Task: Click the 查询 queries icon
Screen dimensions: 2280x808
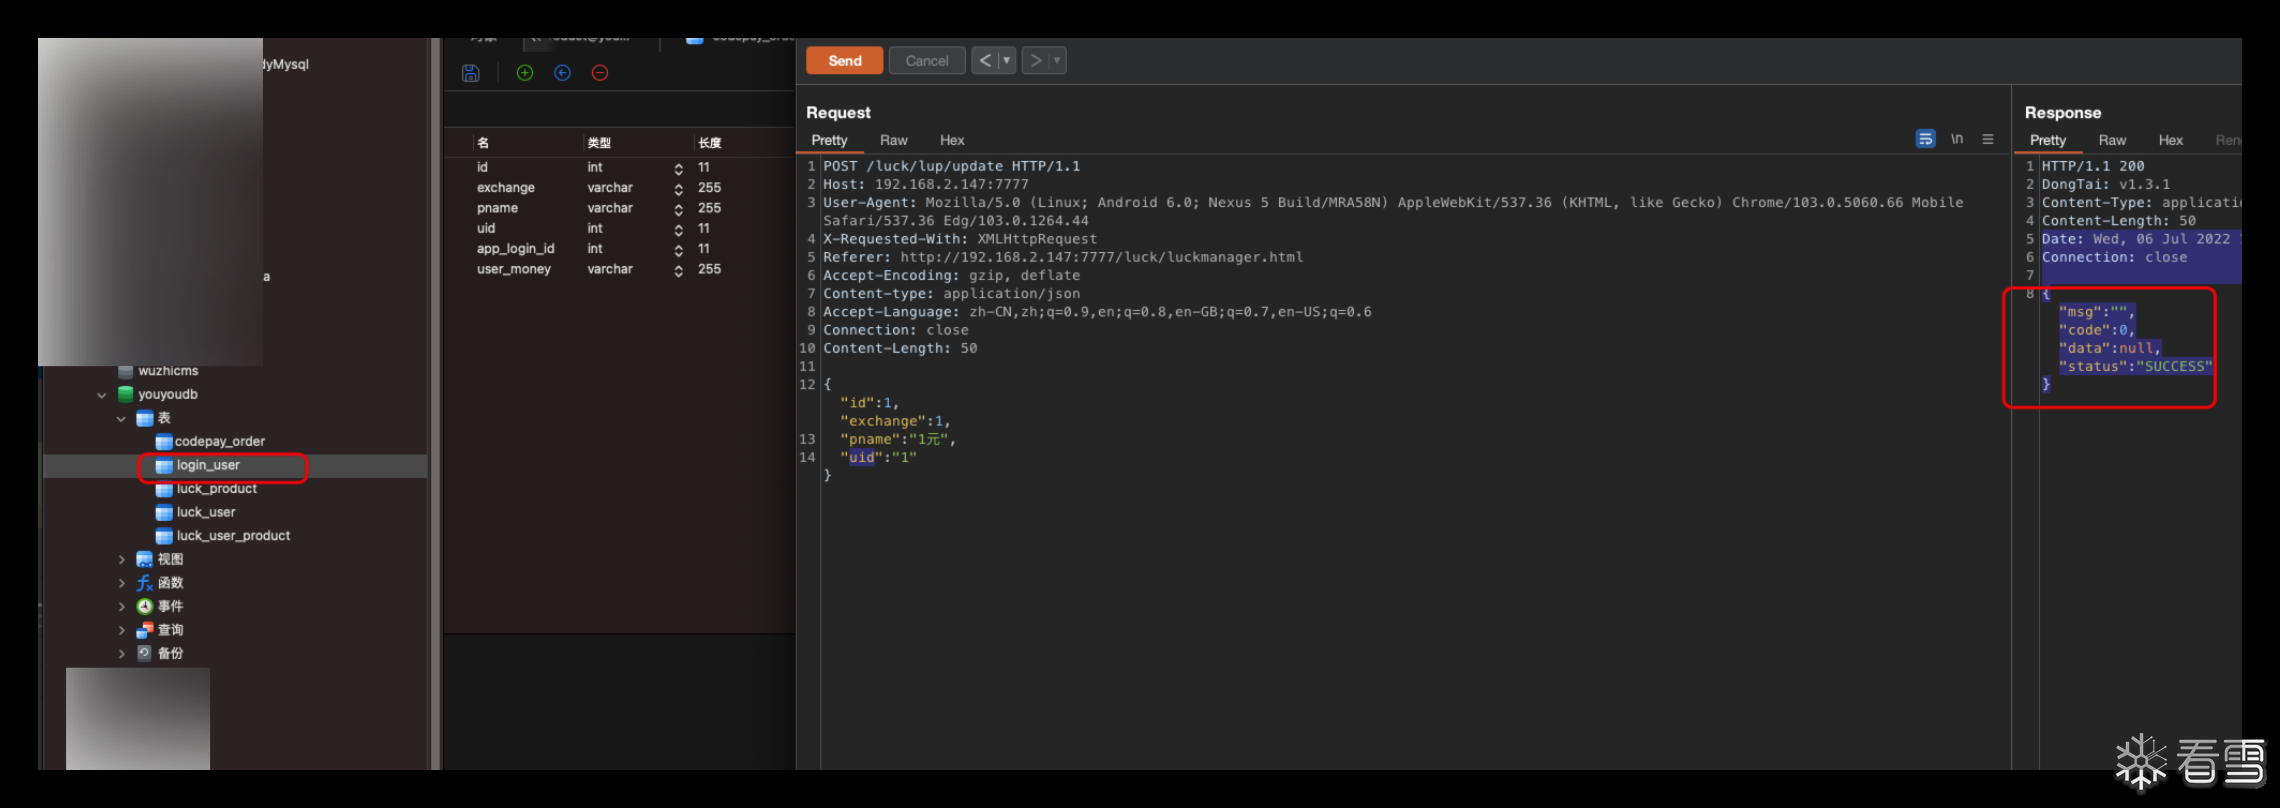Action: 145,630
